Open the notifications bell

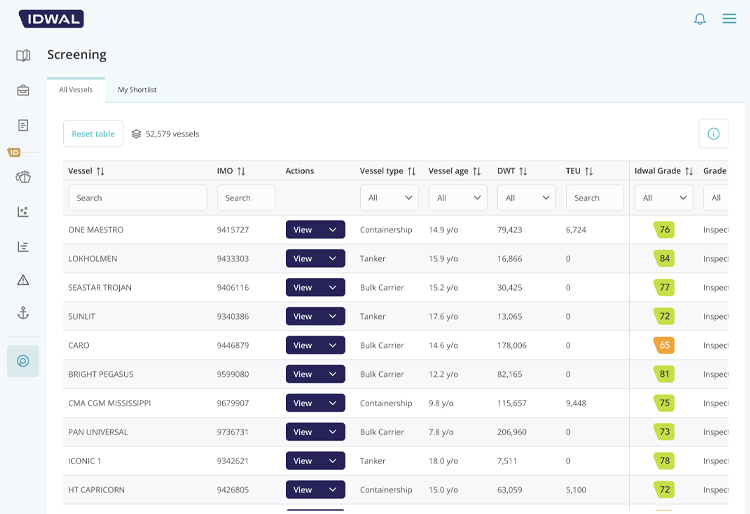pyautogui.click(x=700, y=19)
